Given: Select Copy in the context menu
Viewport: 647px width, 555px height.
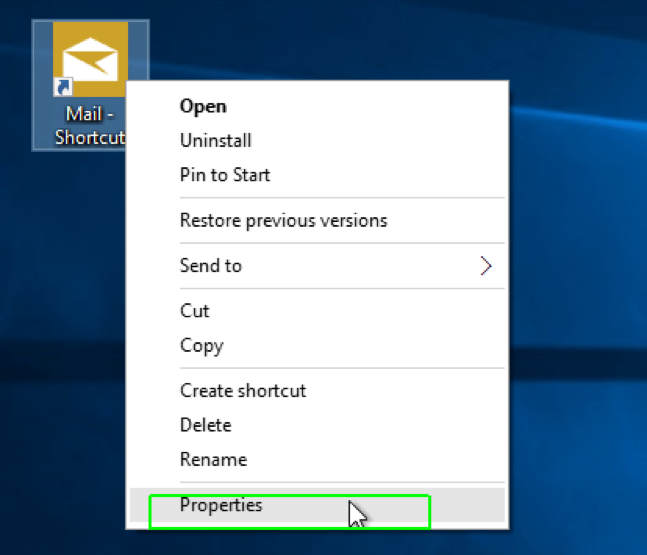Looking at the screenshot, I should tap(201, 346).
